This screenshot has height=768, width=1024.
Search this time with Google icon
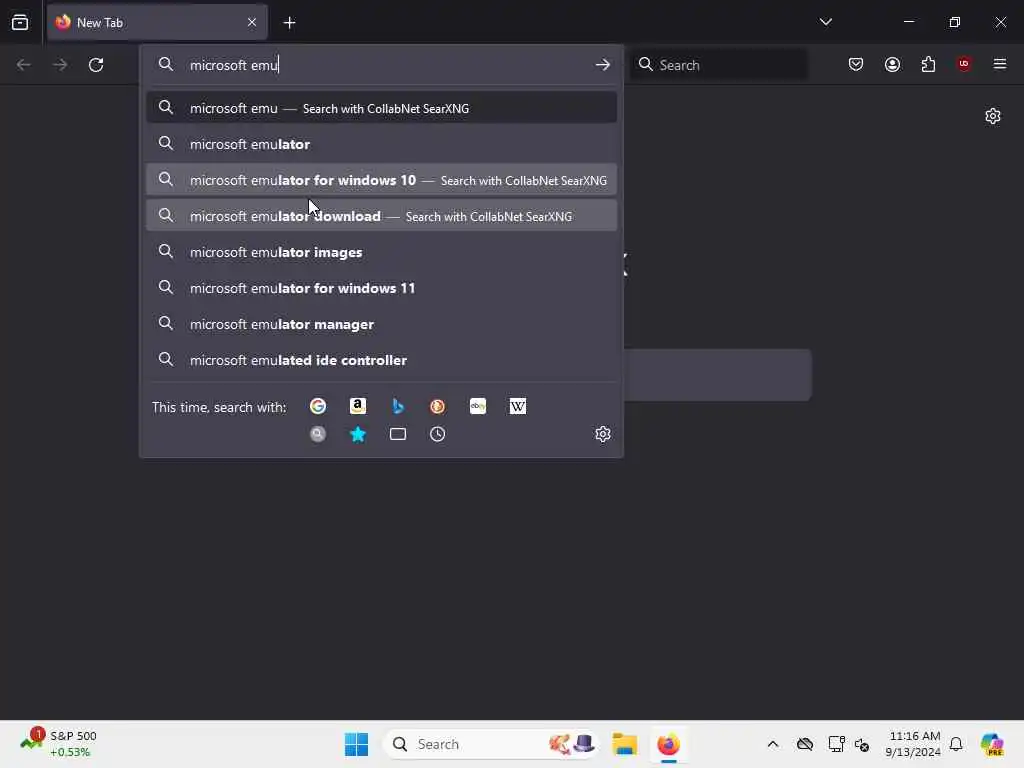[x=317, y=406]
